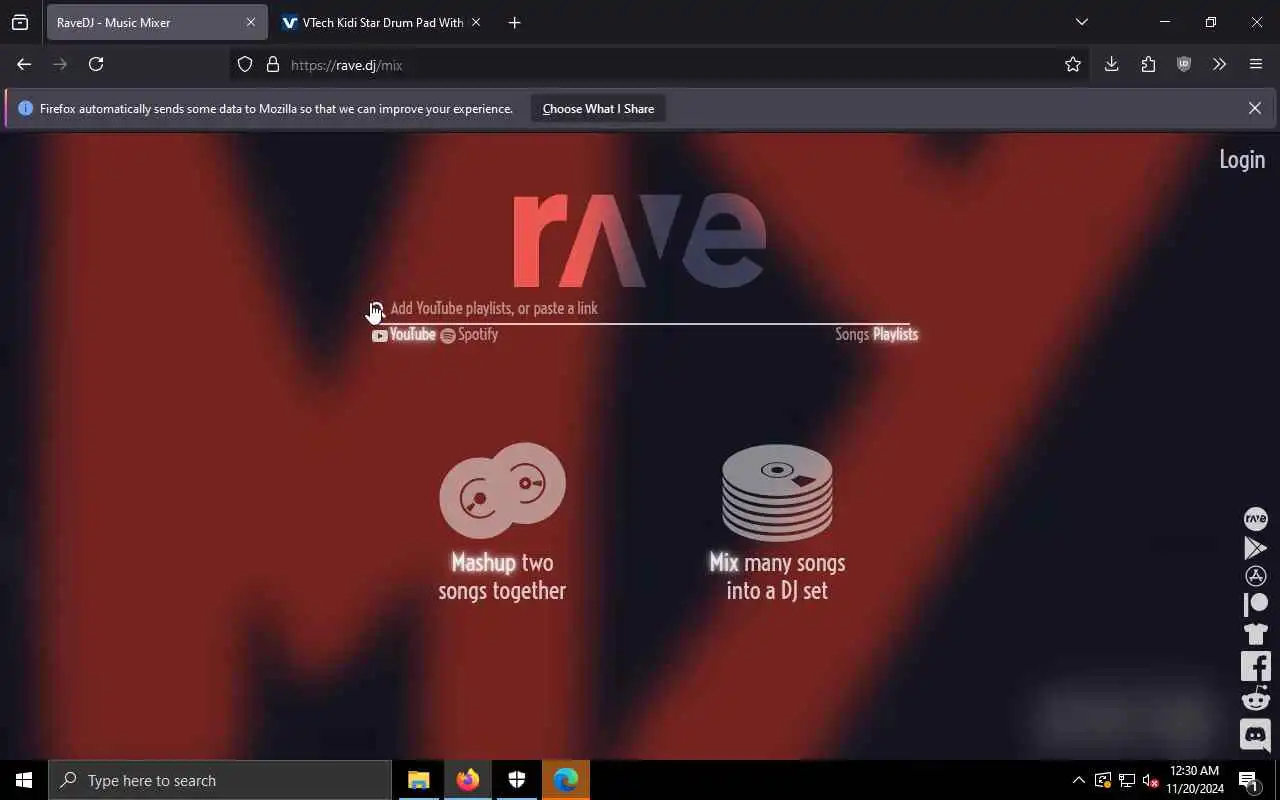Click the large rave logo
Image resolution: width=1280 pixels, height=800 pixels.
click(640, 240)
